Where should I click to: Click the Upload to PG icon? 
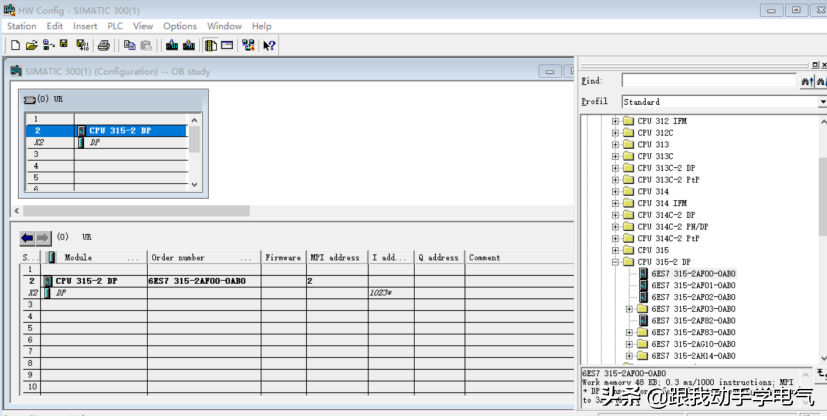click(x=189, y=45)
